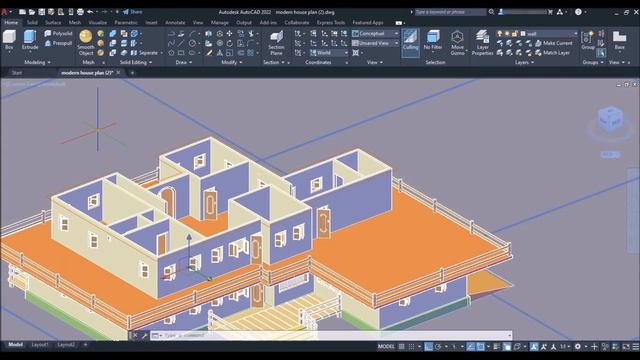Undo the last action via quick access toolbar
The image size is (640, 360).
90,12
